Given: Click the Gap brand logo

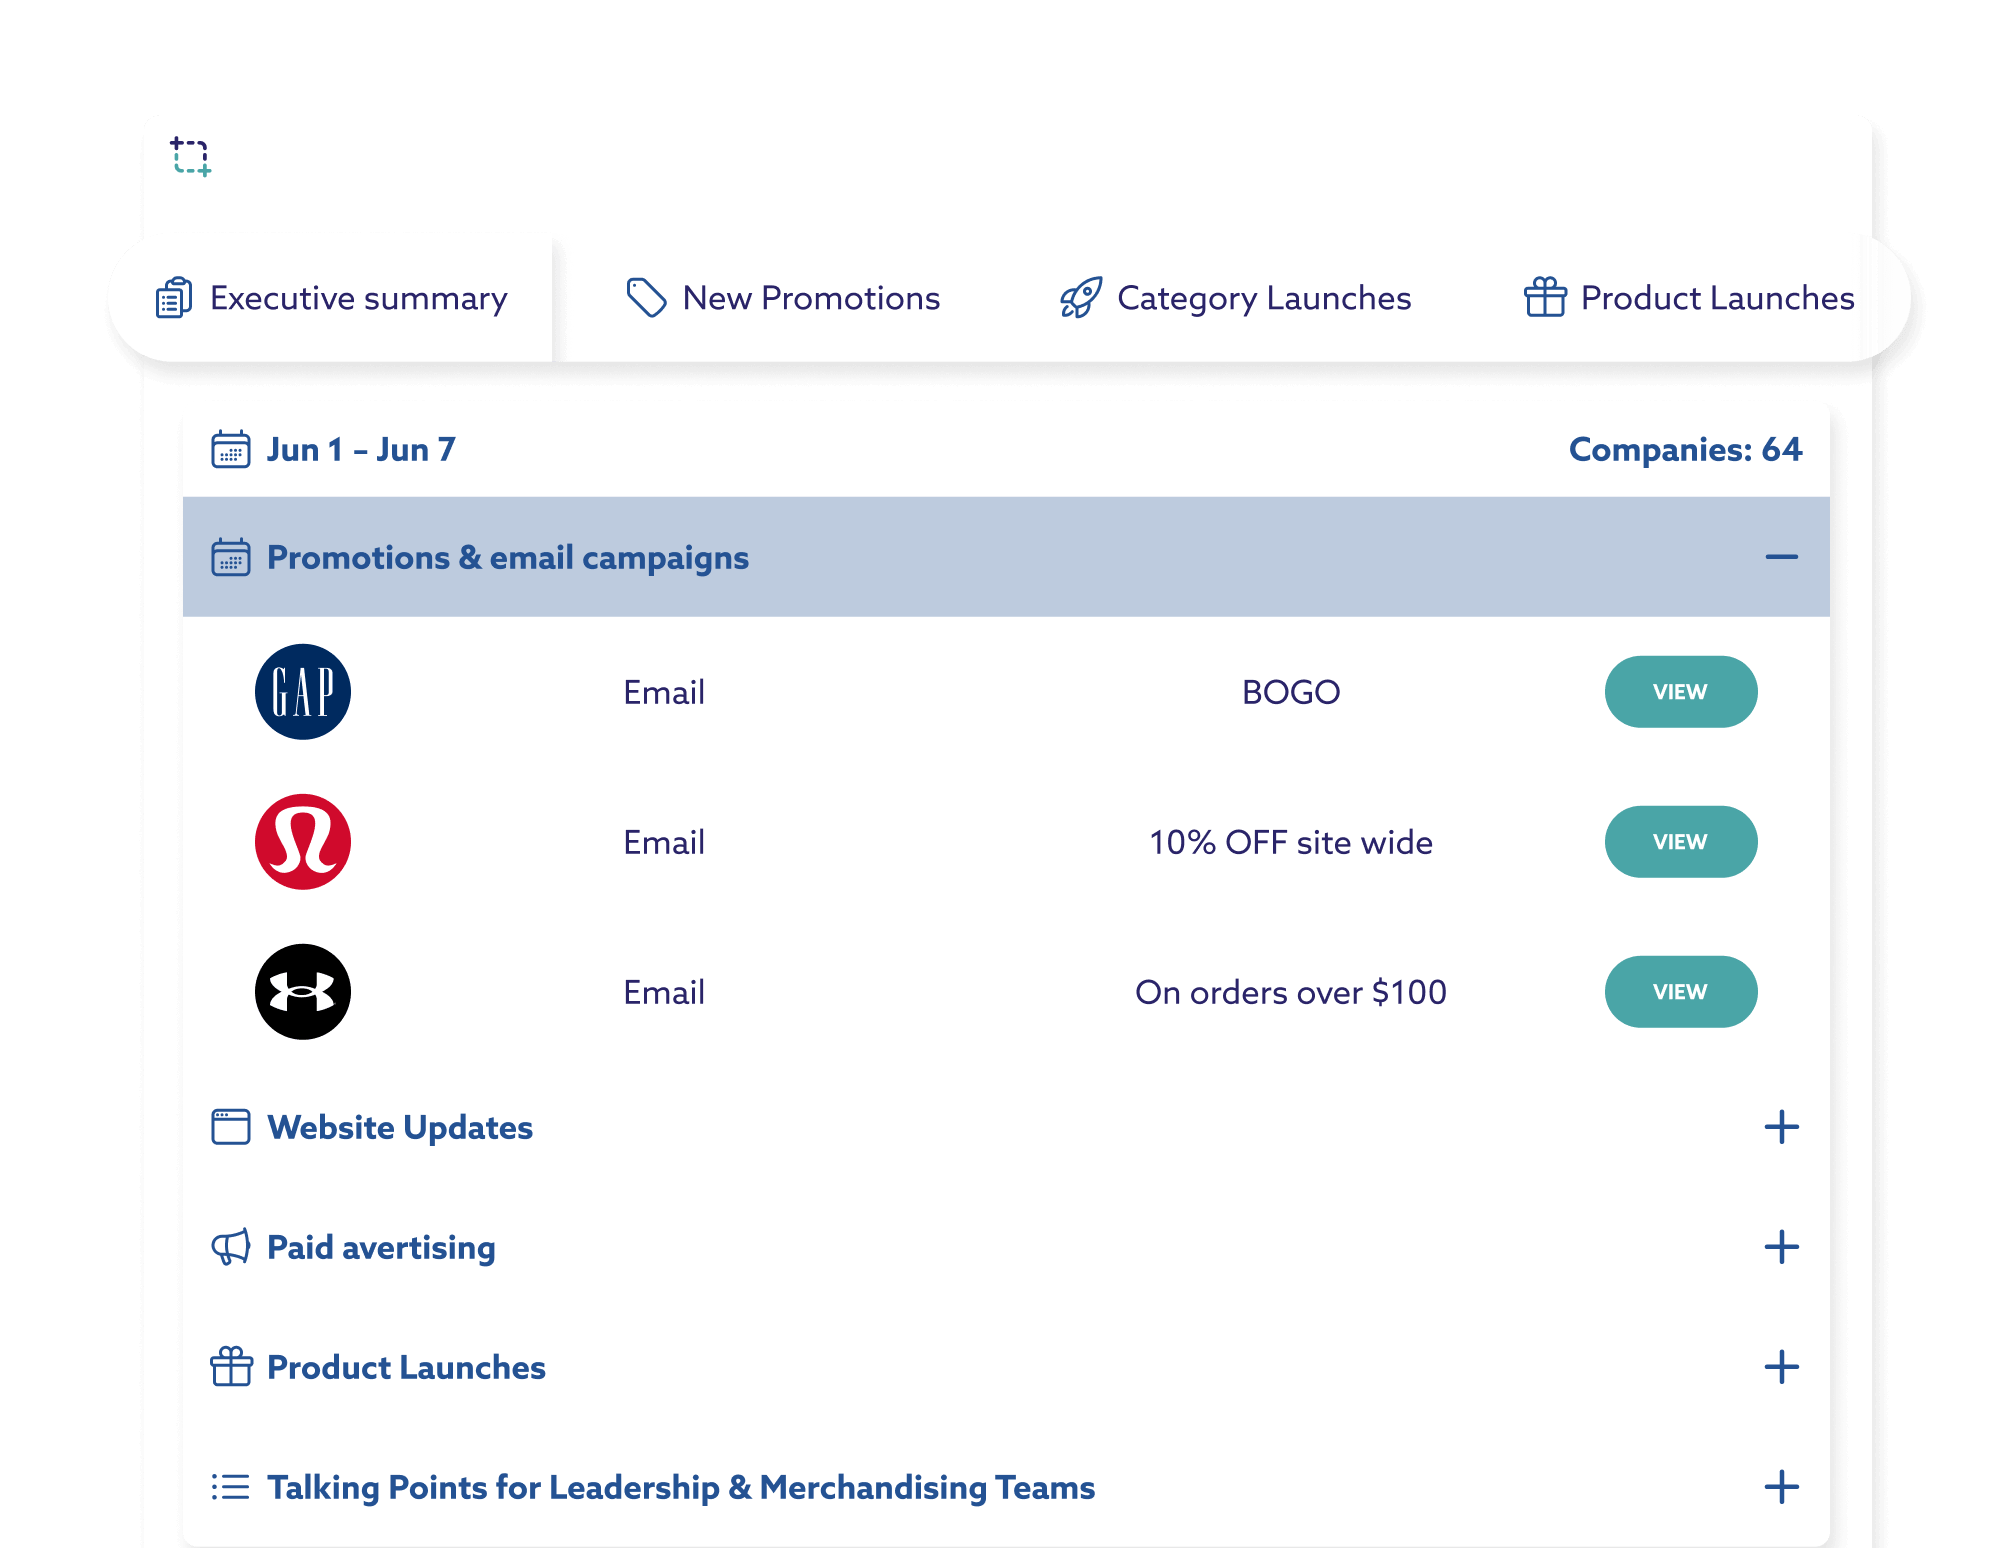Looking at the screenshot, I should [x=303, y=692].
